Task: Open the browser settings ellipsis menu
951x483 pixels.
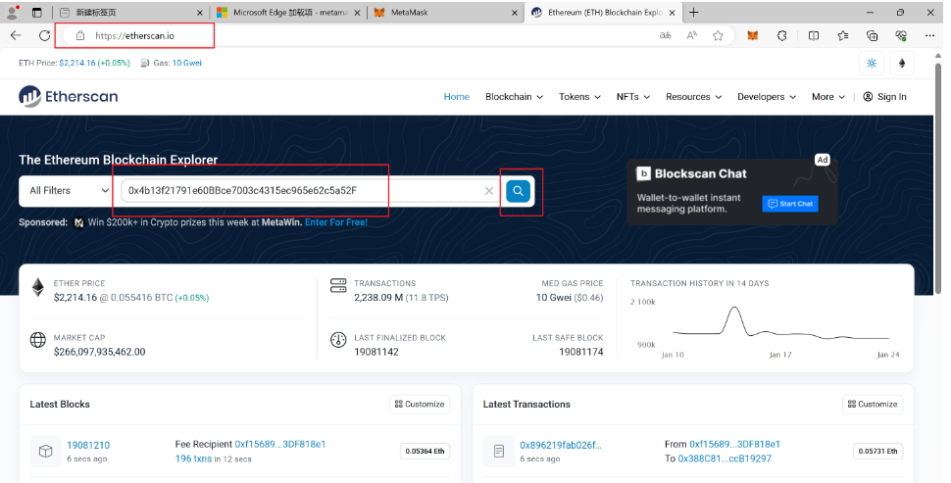Action: (x=930, y=36)
